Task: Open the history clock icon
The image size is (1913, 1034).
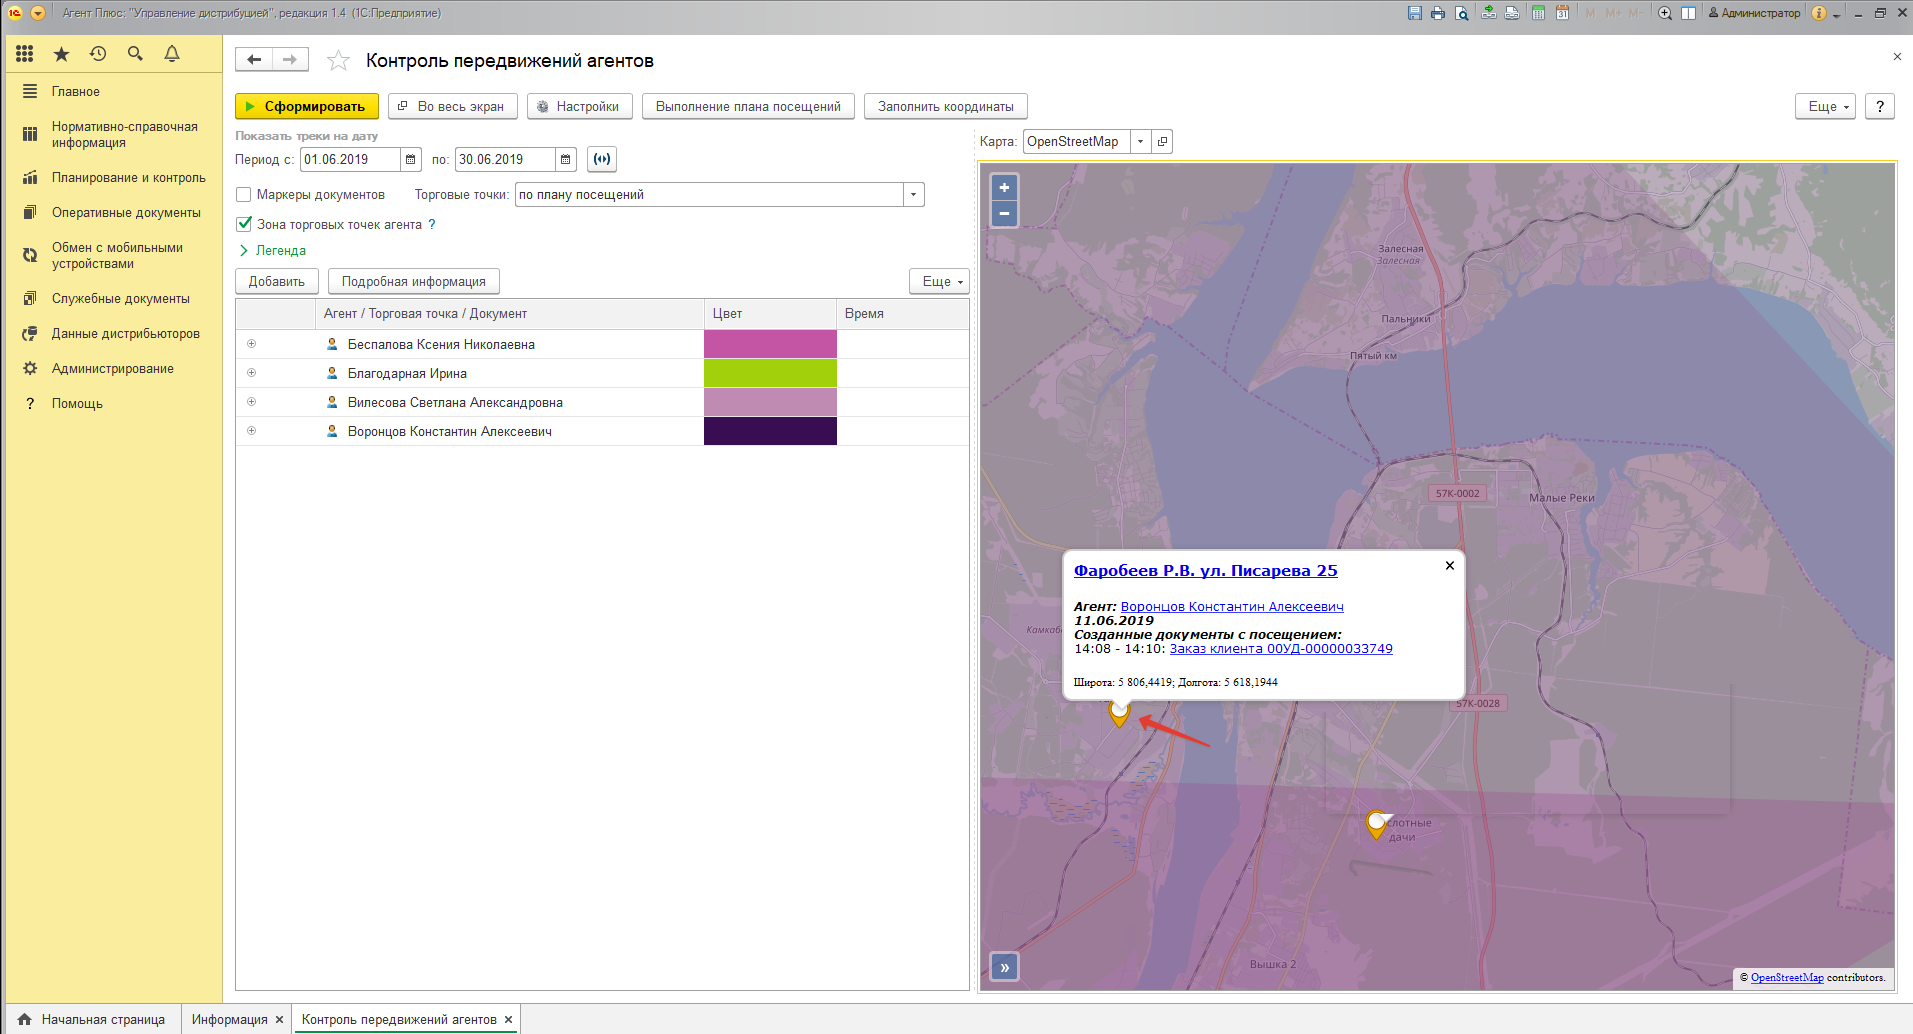Action: click(x=98, y=54)
